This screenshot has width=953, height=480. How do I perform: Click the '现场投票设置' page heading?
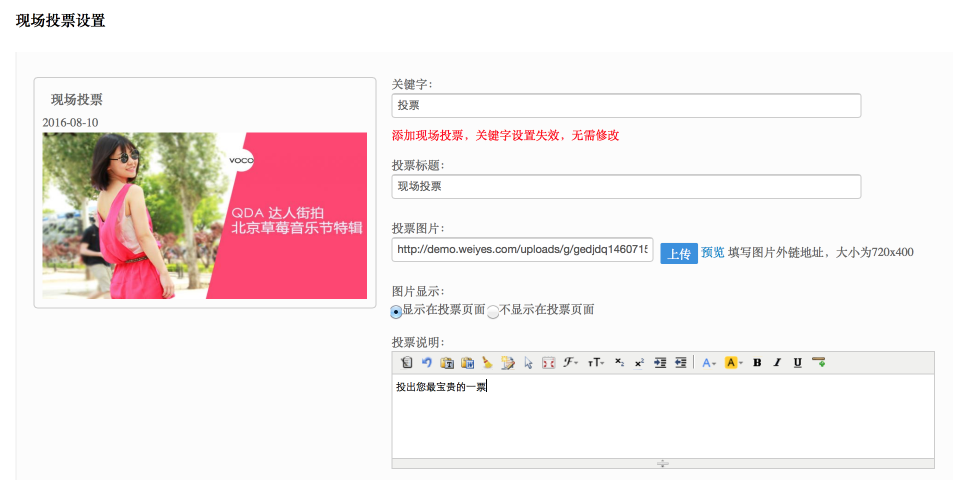[60, 21]
